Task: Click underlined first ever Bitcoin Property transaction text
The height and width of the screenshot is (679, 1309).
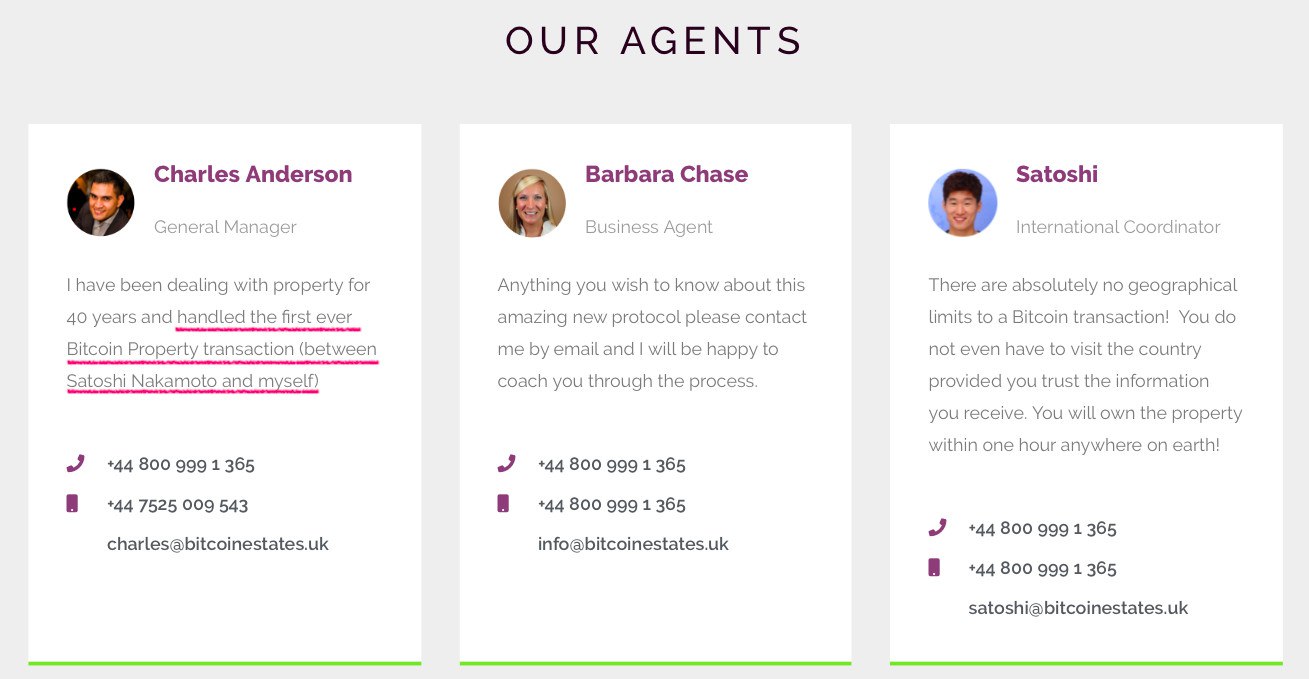Action: (x=222, y=349)
